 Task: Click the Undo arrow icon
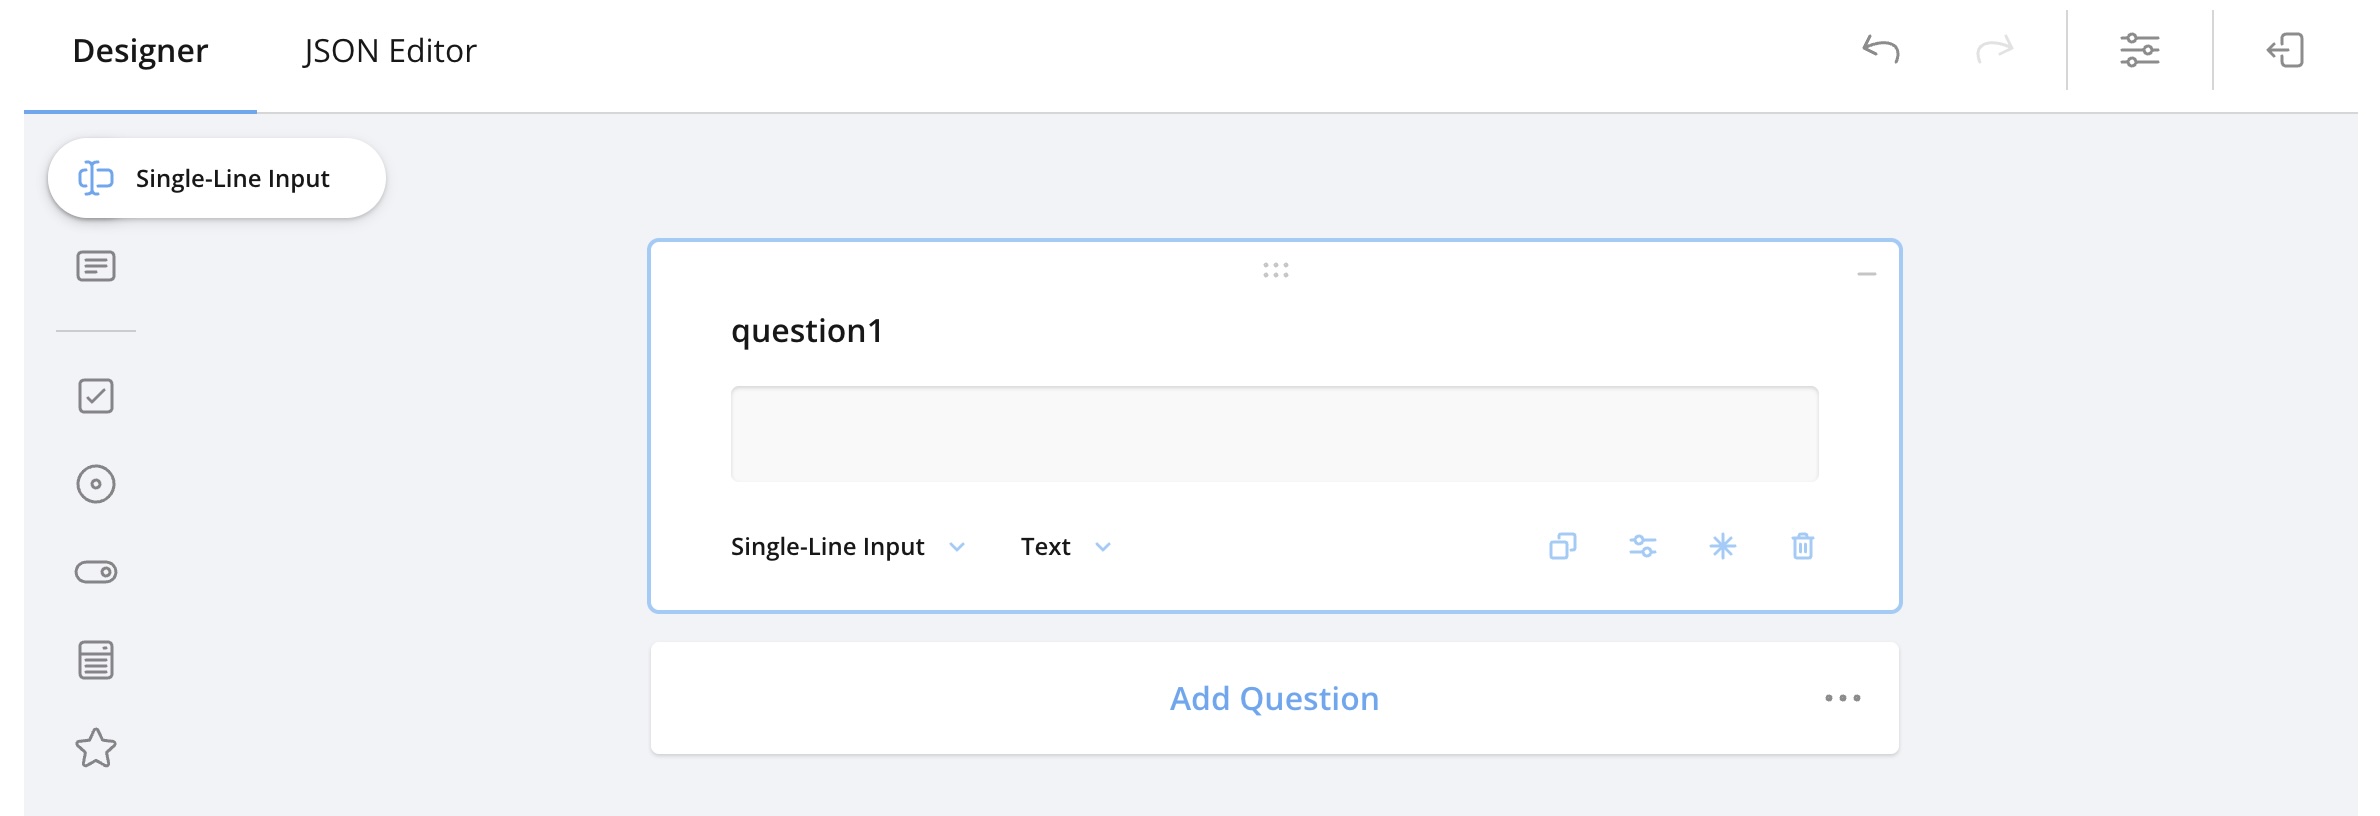coord(1881,49)
